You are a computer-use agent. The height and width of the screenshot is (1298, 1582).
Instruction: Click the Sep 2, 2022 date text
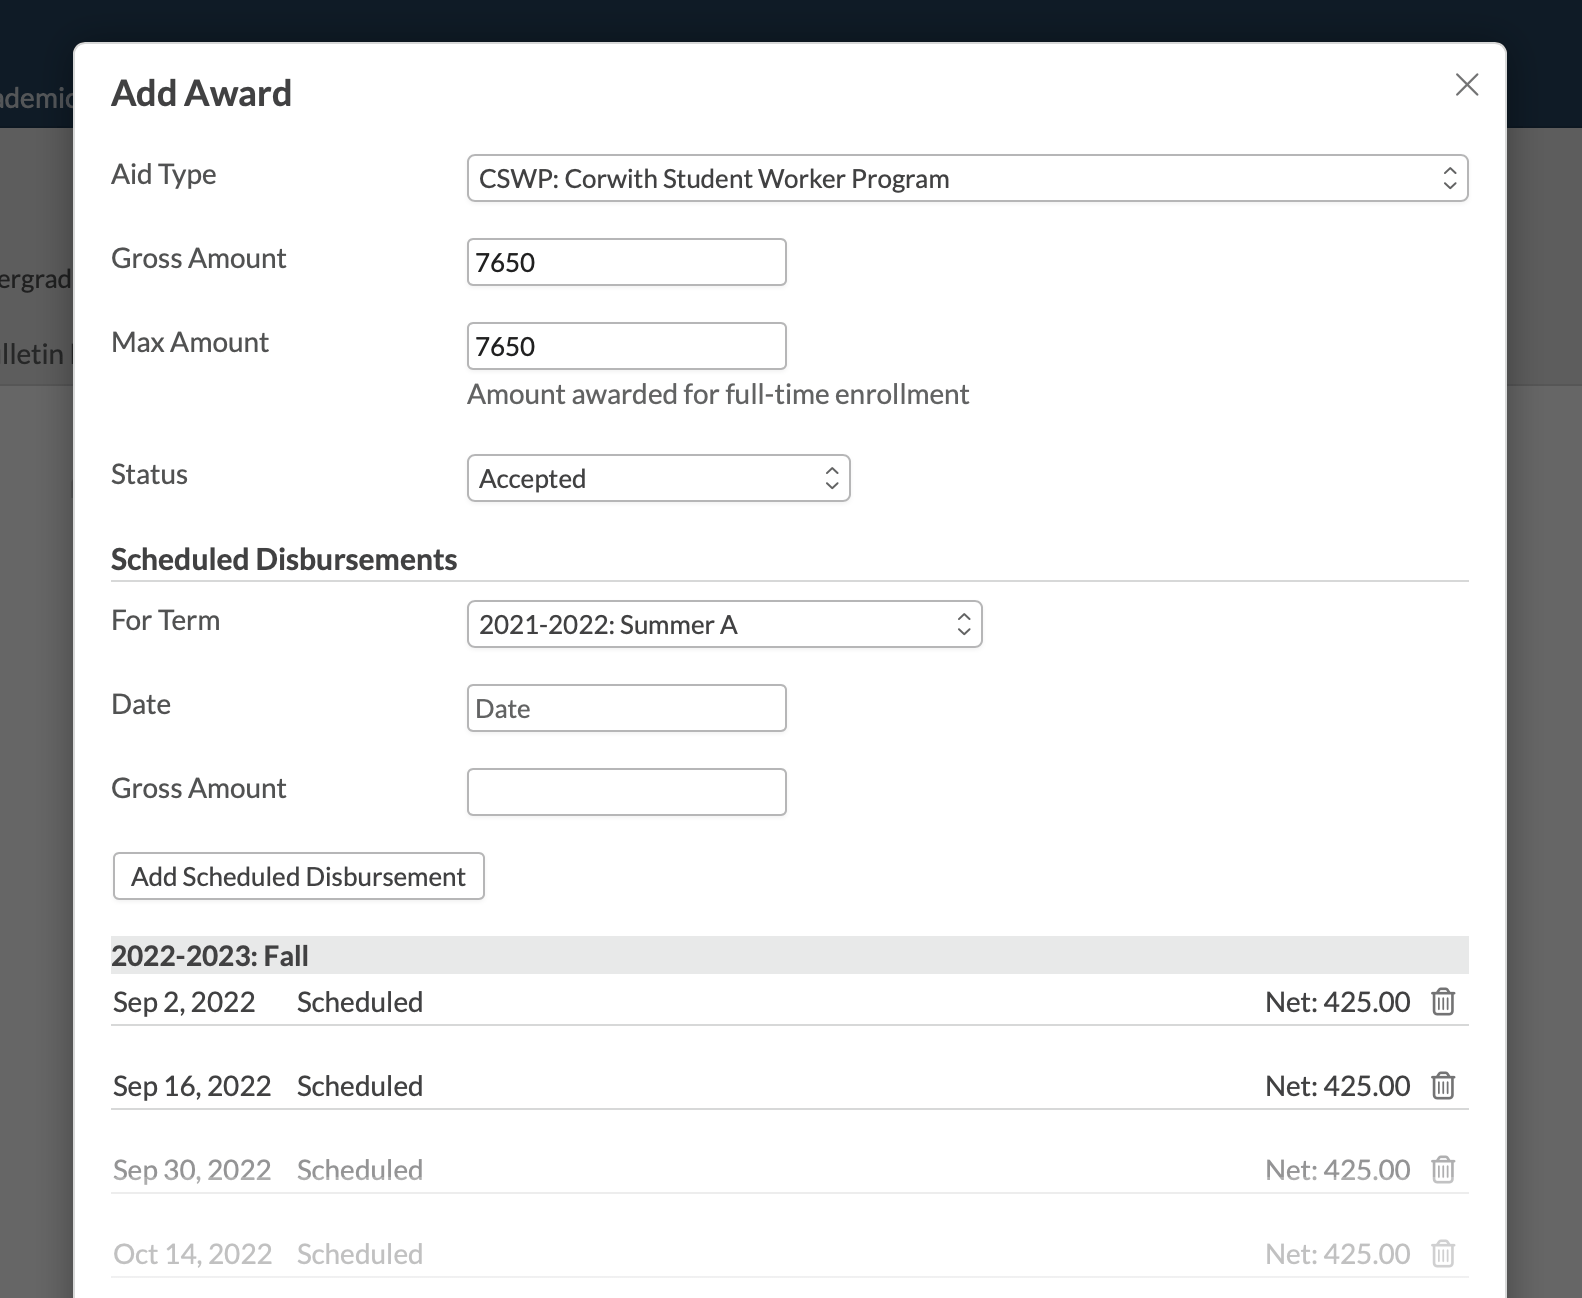tap(184, 1002)
